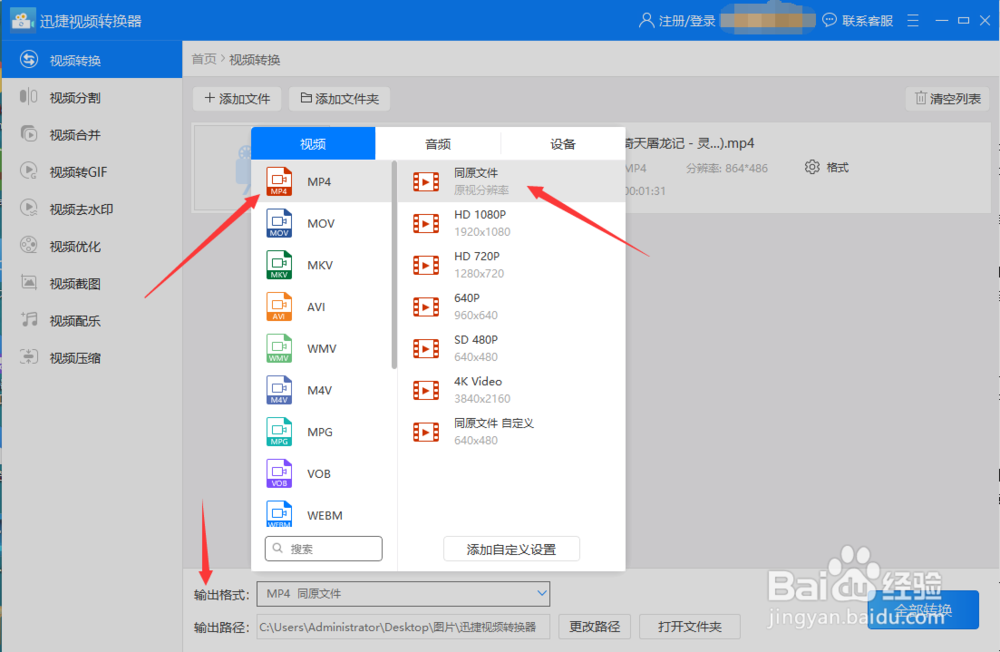Open 视频分割 in the sidebar
The image size is (1000, 652).
(92, 97)
